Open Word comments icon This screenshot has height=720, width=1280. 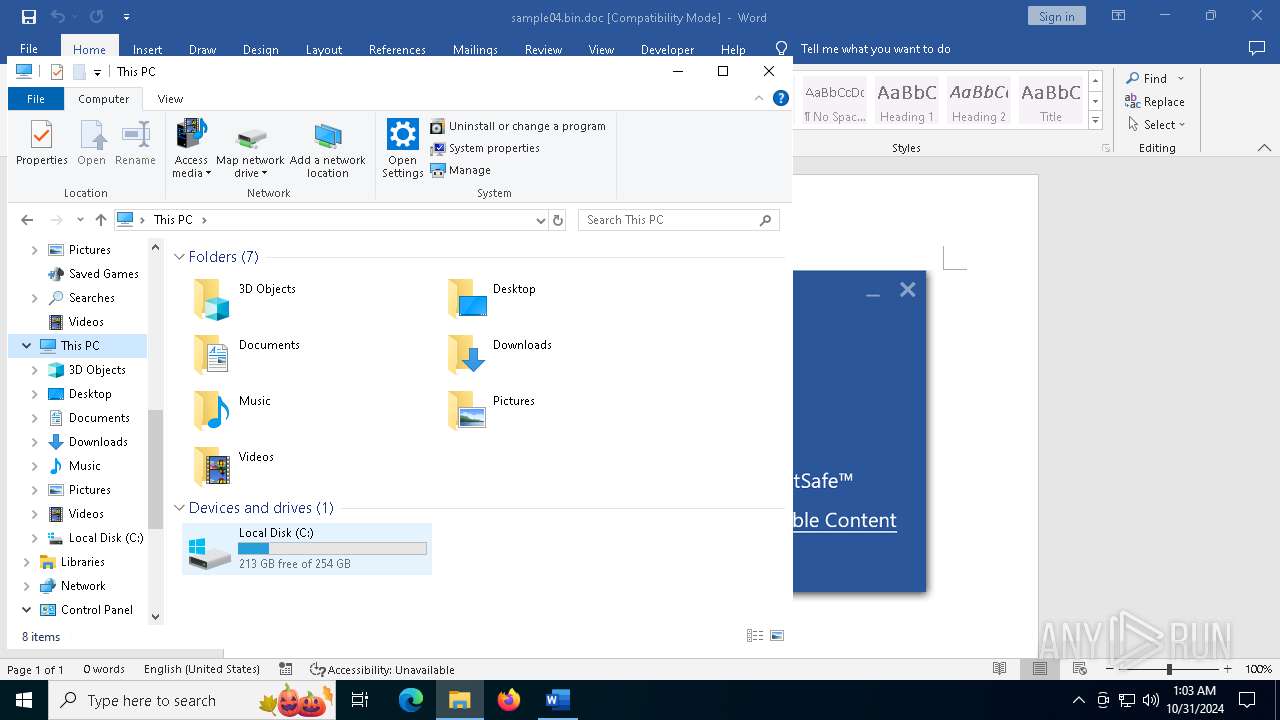click(1257, 48)
